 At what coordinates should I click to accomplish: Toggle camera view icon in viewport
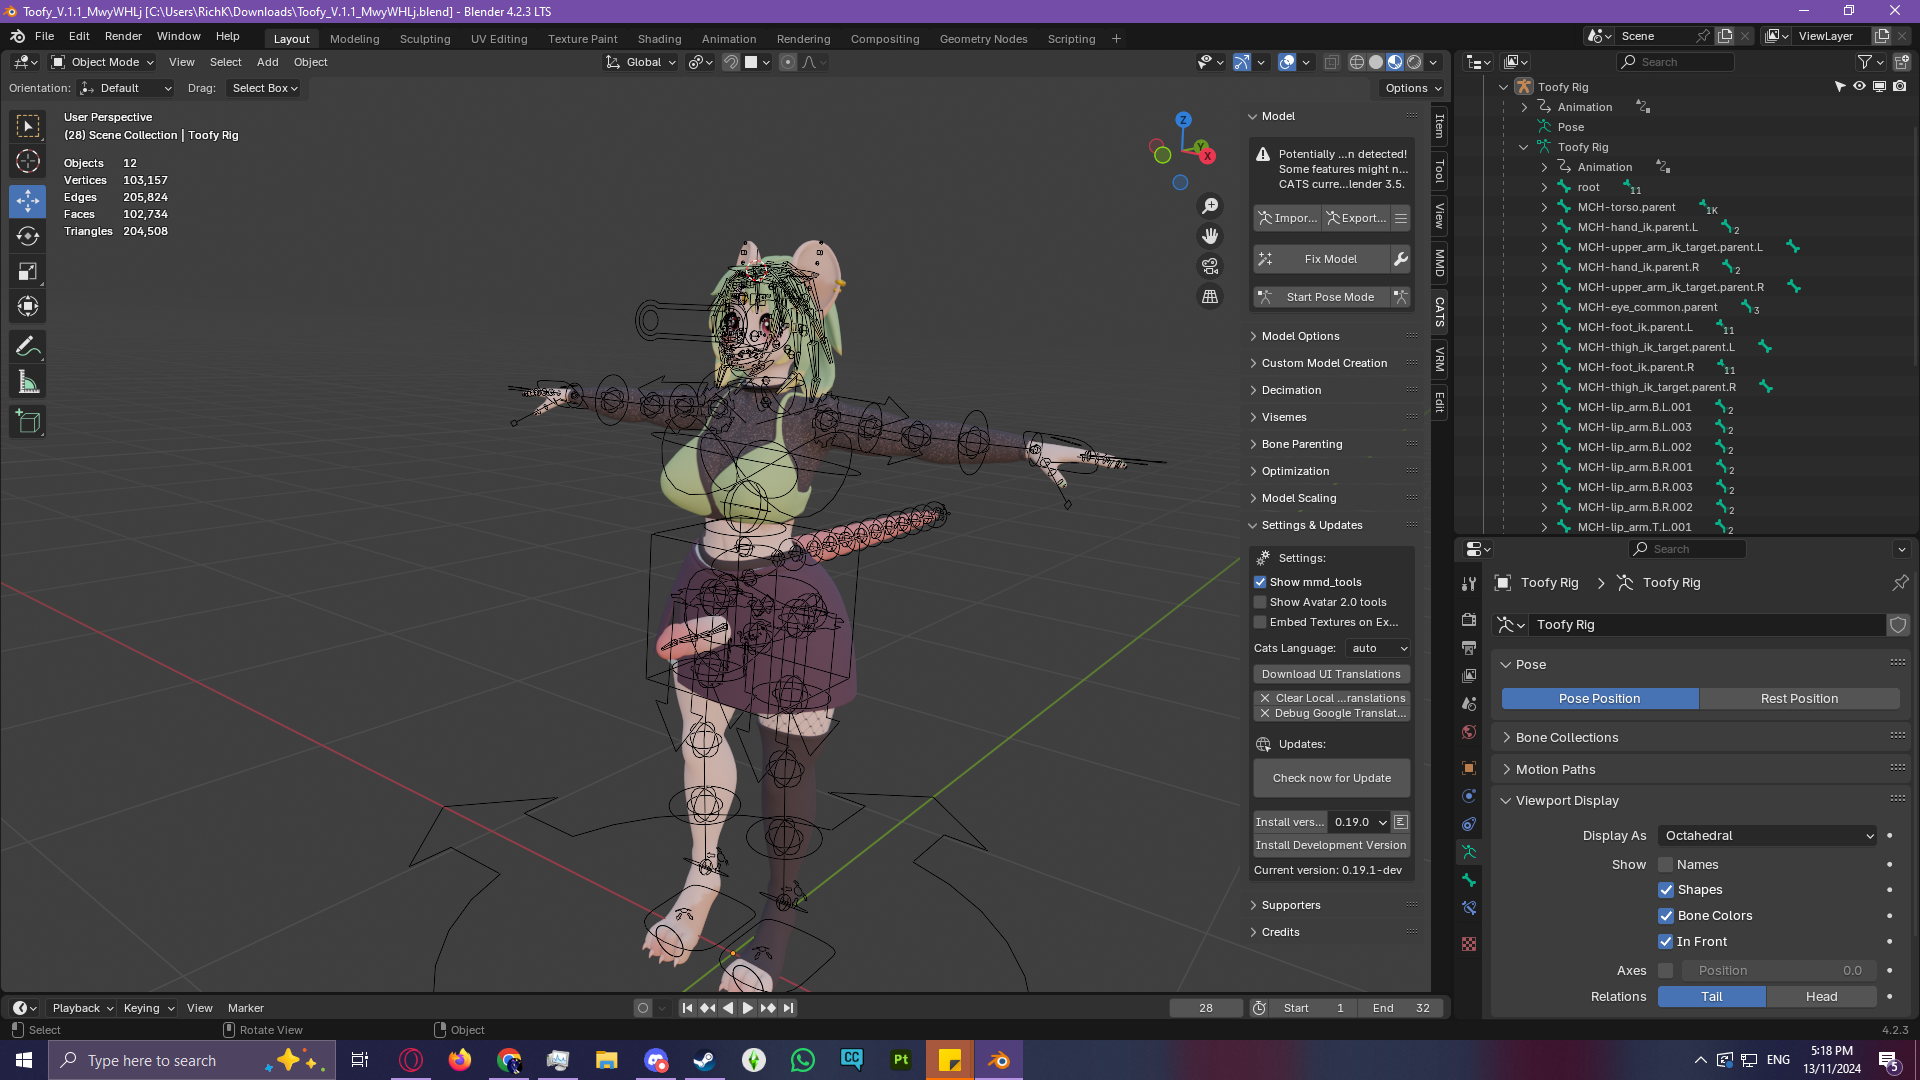point(1210,266)
